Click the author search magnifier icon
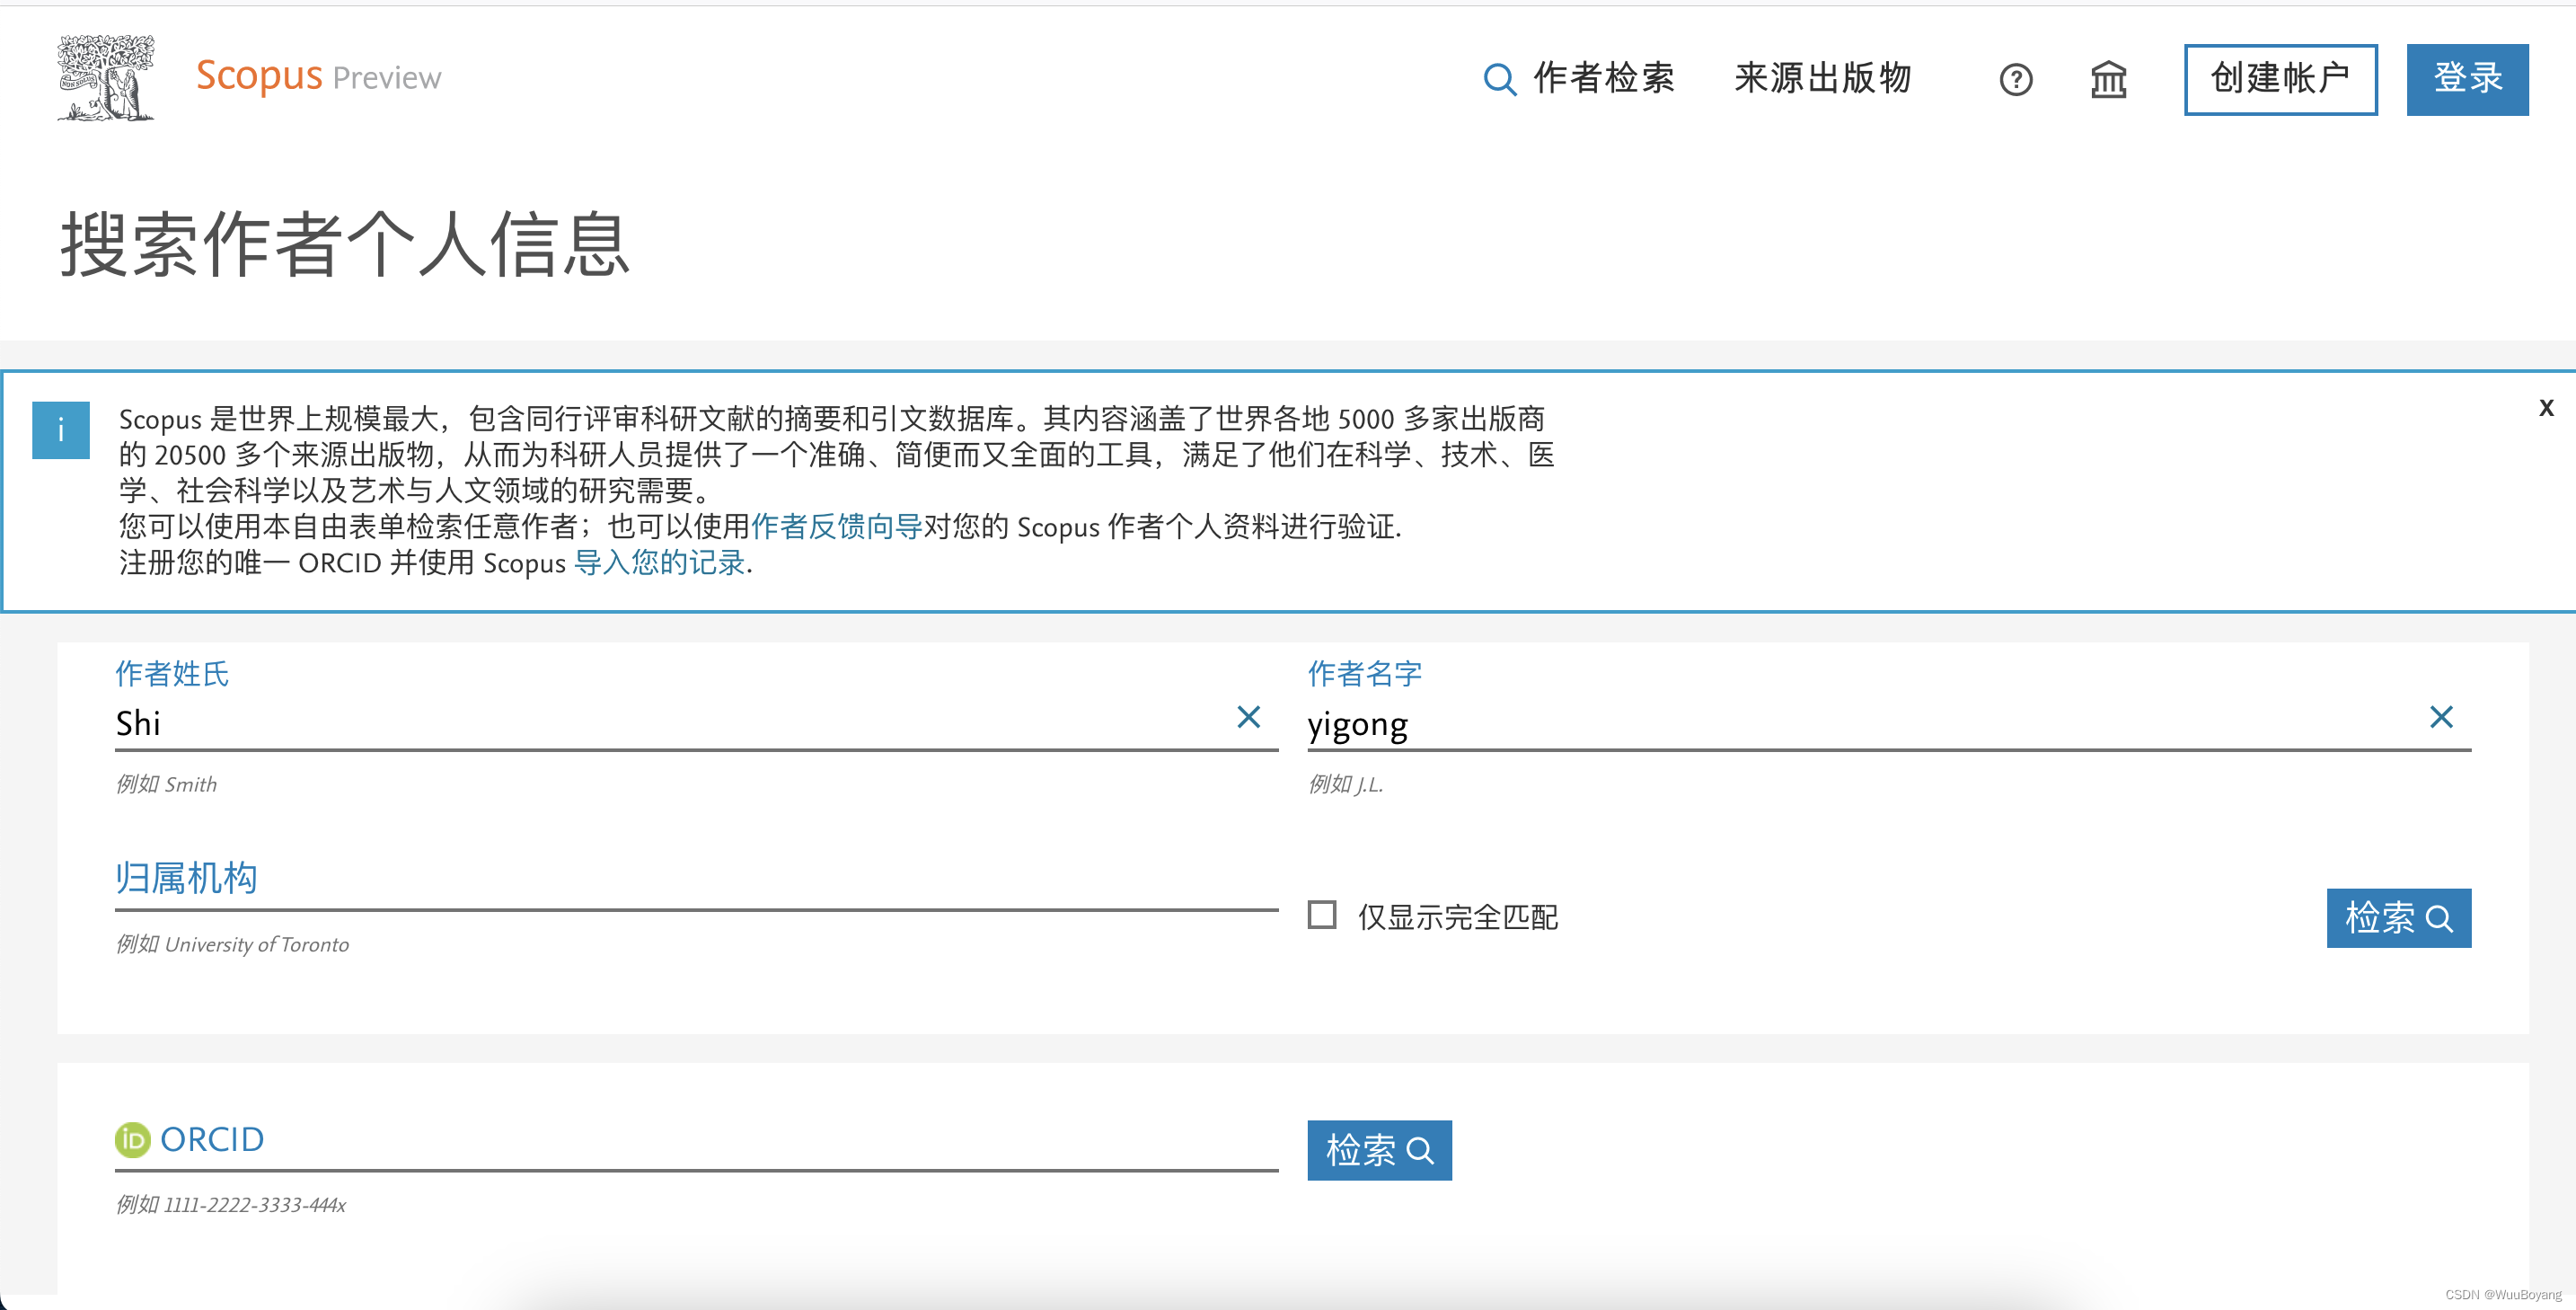The height and width of the screenshot is (1310, 2576). (1498, 79)
